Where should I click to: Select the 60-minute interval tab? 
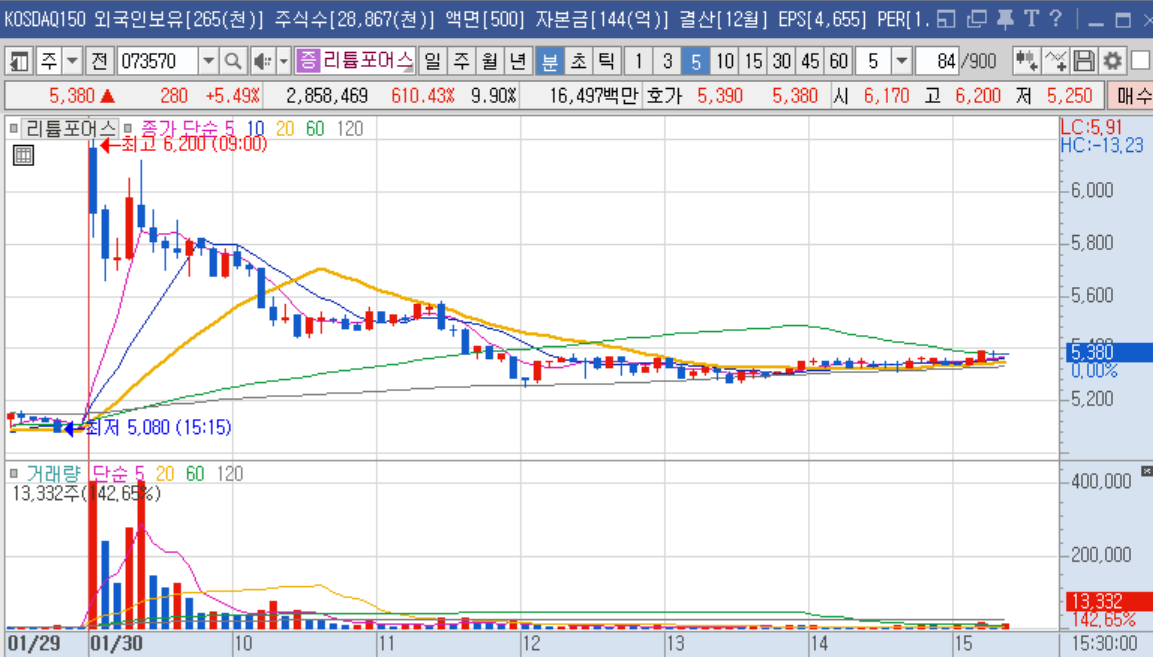838,61
